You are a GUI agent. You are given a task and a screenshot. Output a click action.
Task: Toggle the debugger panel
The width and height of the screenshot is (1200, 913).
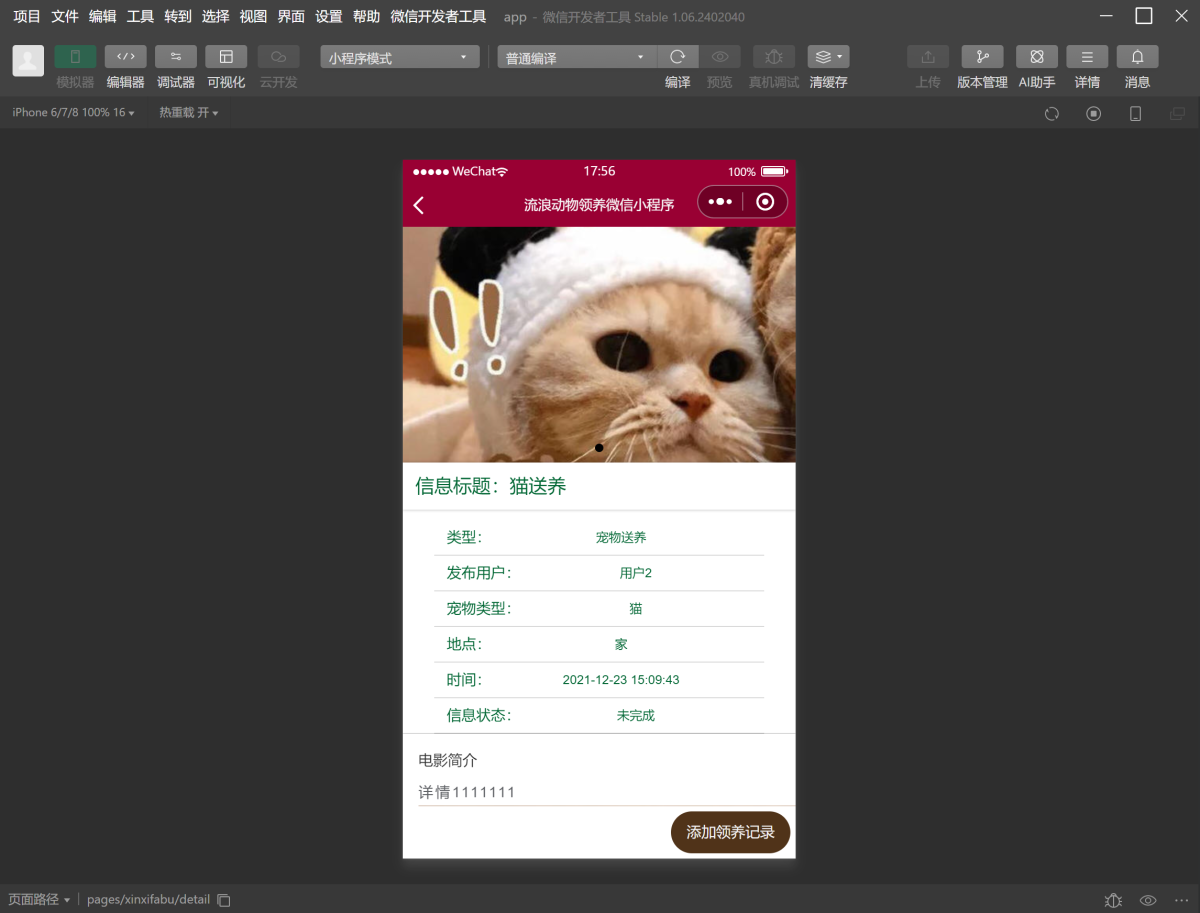[176, 57]
